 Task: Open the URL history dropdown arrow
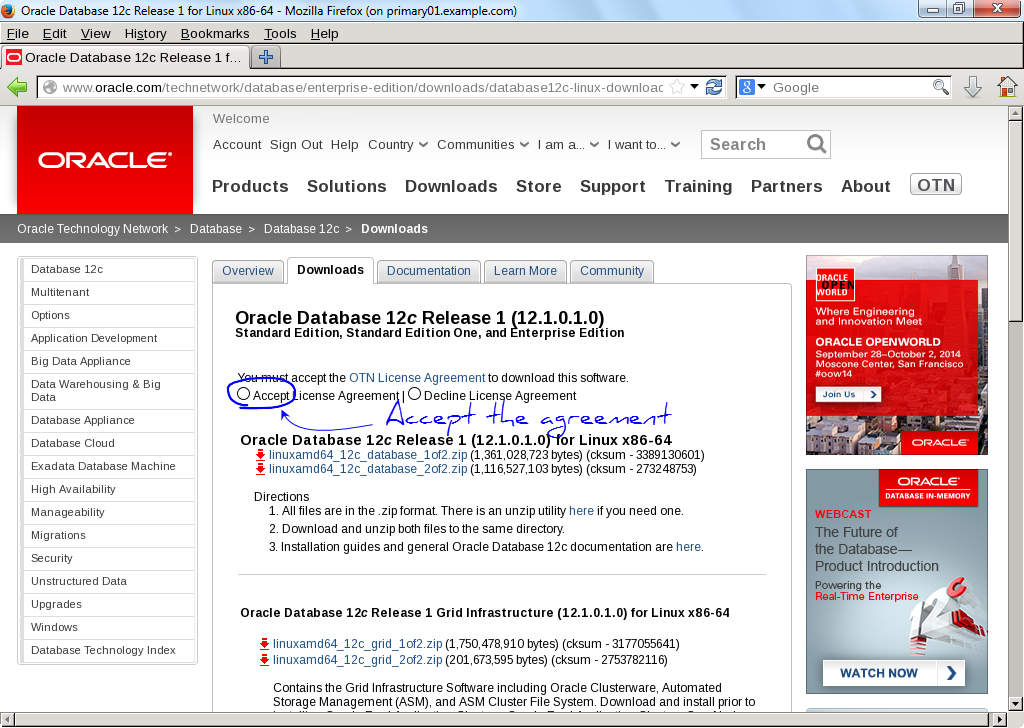click(x=695, y=86)
